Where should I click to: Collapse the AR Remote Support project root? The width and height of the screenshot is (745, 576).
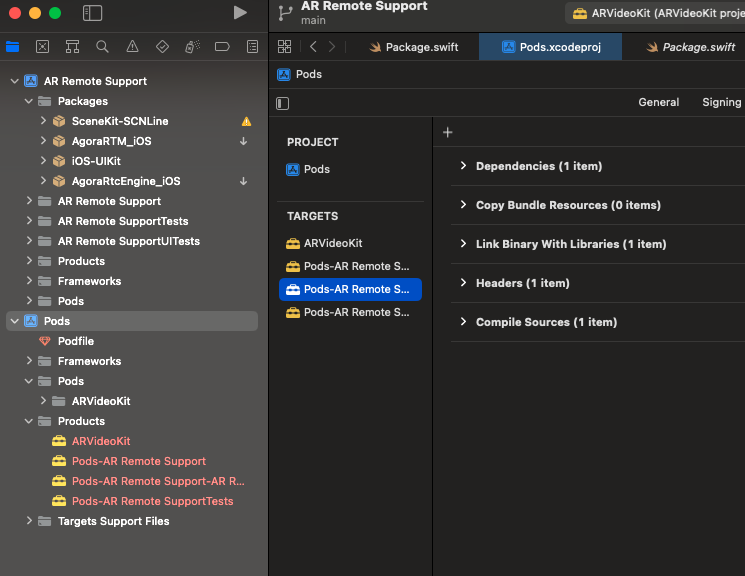pos(14,81)
